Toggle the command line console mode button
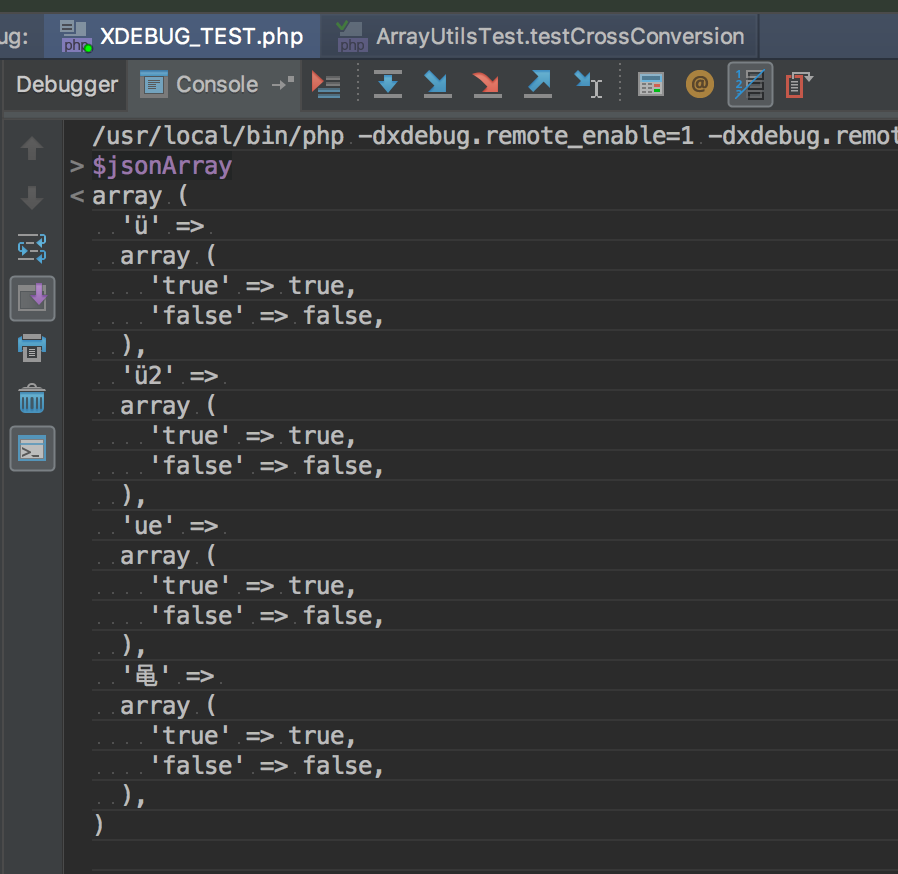The width and height of the screenshot is (898, 874). (x=32, y=450)
